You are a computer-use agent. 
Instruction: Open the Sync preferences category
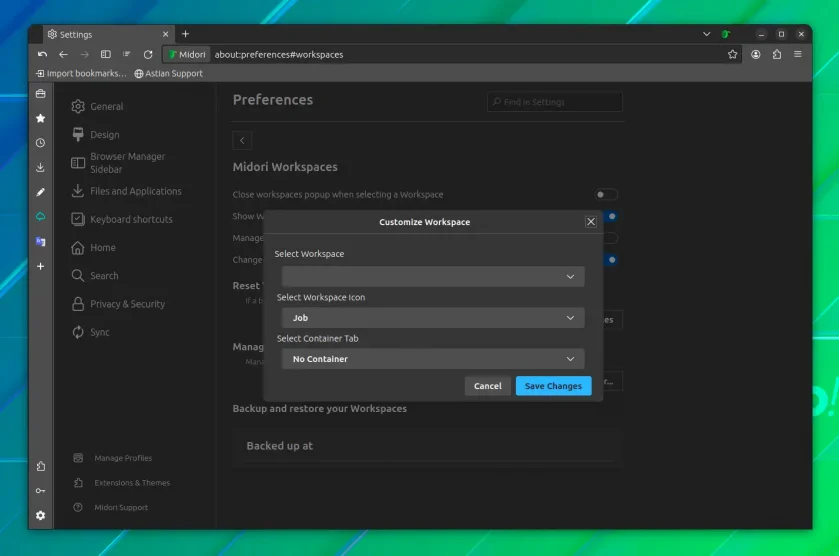(x=91, y=332)
